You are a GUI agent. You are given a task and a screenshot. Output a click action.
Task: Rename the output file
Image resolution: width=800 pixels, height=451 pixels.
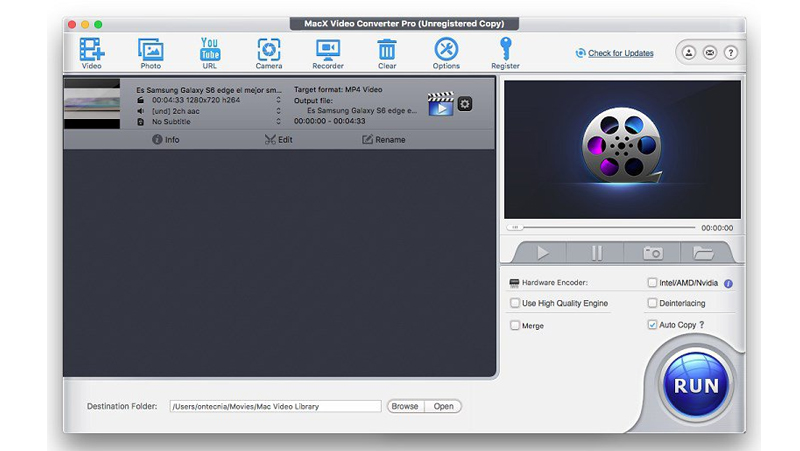384,139
